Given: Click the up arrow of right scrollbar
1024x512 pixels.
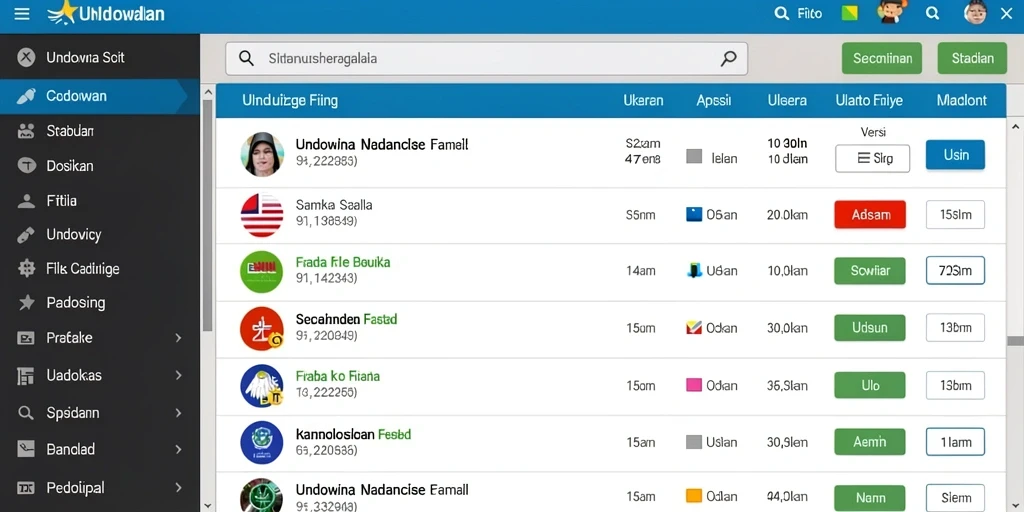Looking at the screenshot, I should pyautogui.click(x=1015, y=127).
